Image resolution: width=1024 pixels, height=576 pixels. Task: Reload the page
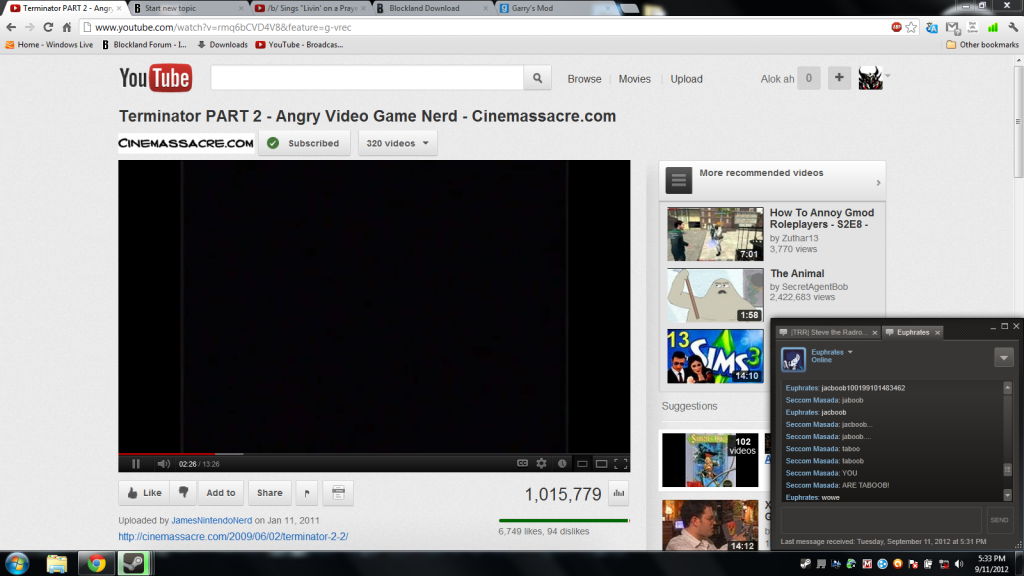tap(48, 27)
